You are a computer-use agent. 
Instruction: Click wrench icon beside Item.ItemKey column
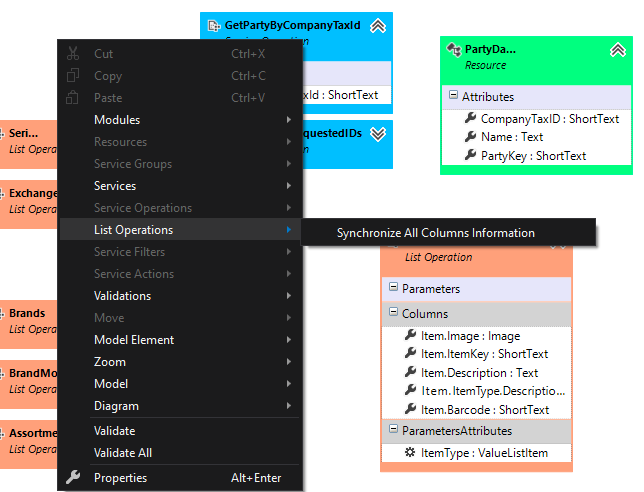coord(410,353)
